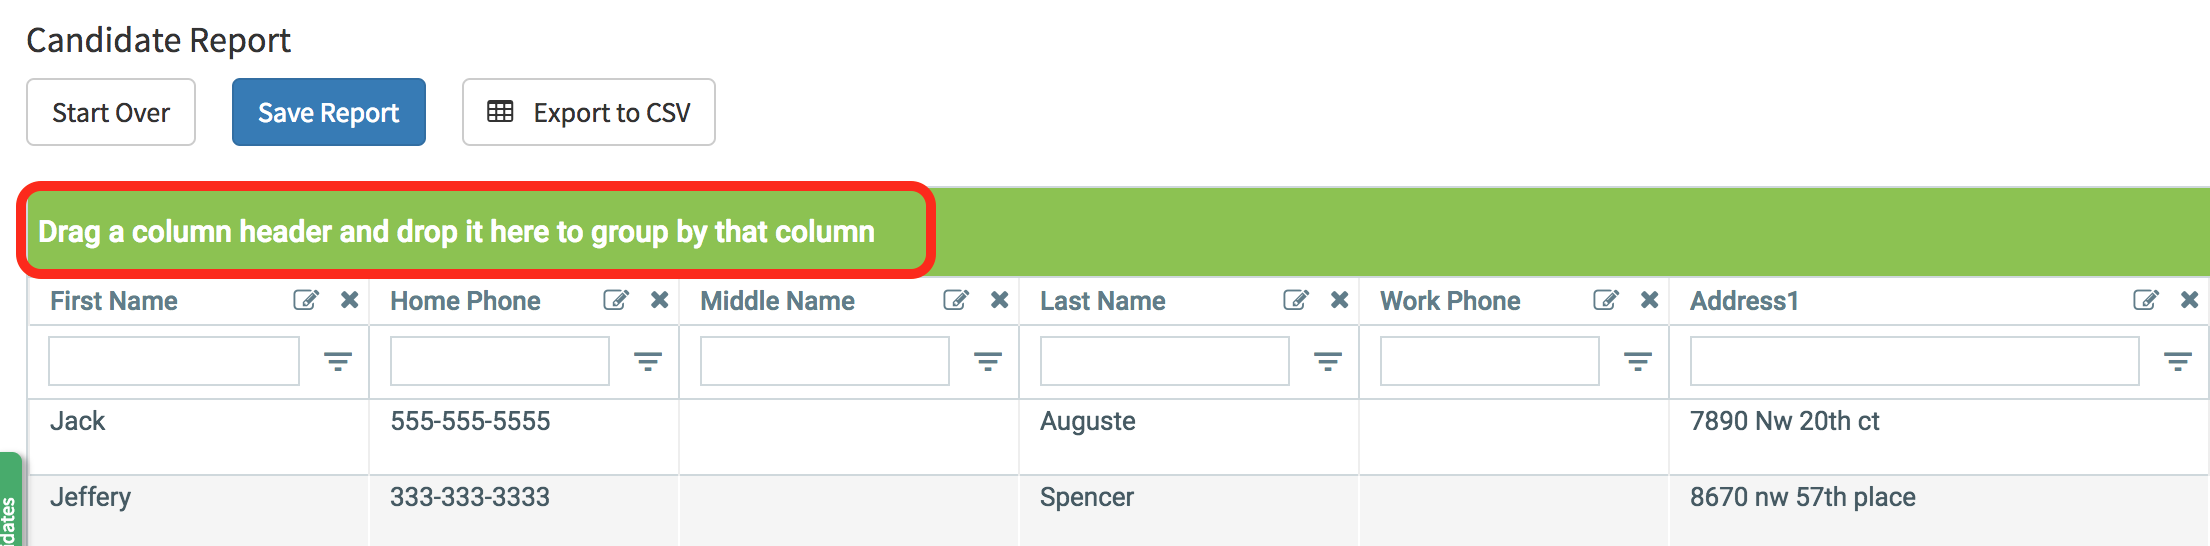Remove the Middle Name column
2210x546 pixels.
coord(999,300)
